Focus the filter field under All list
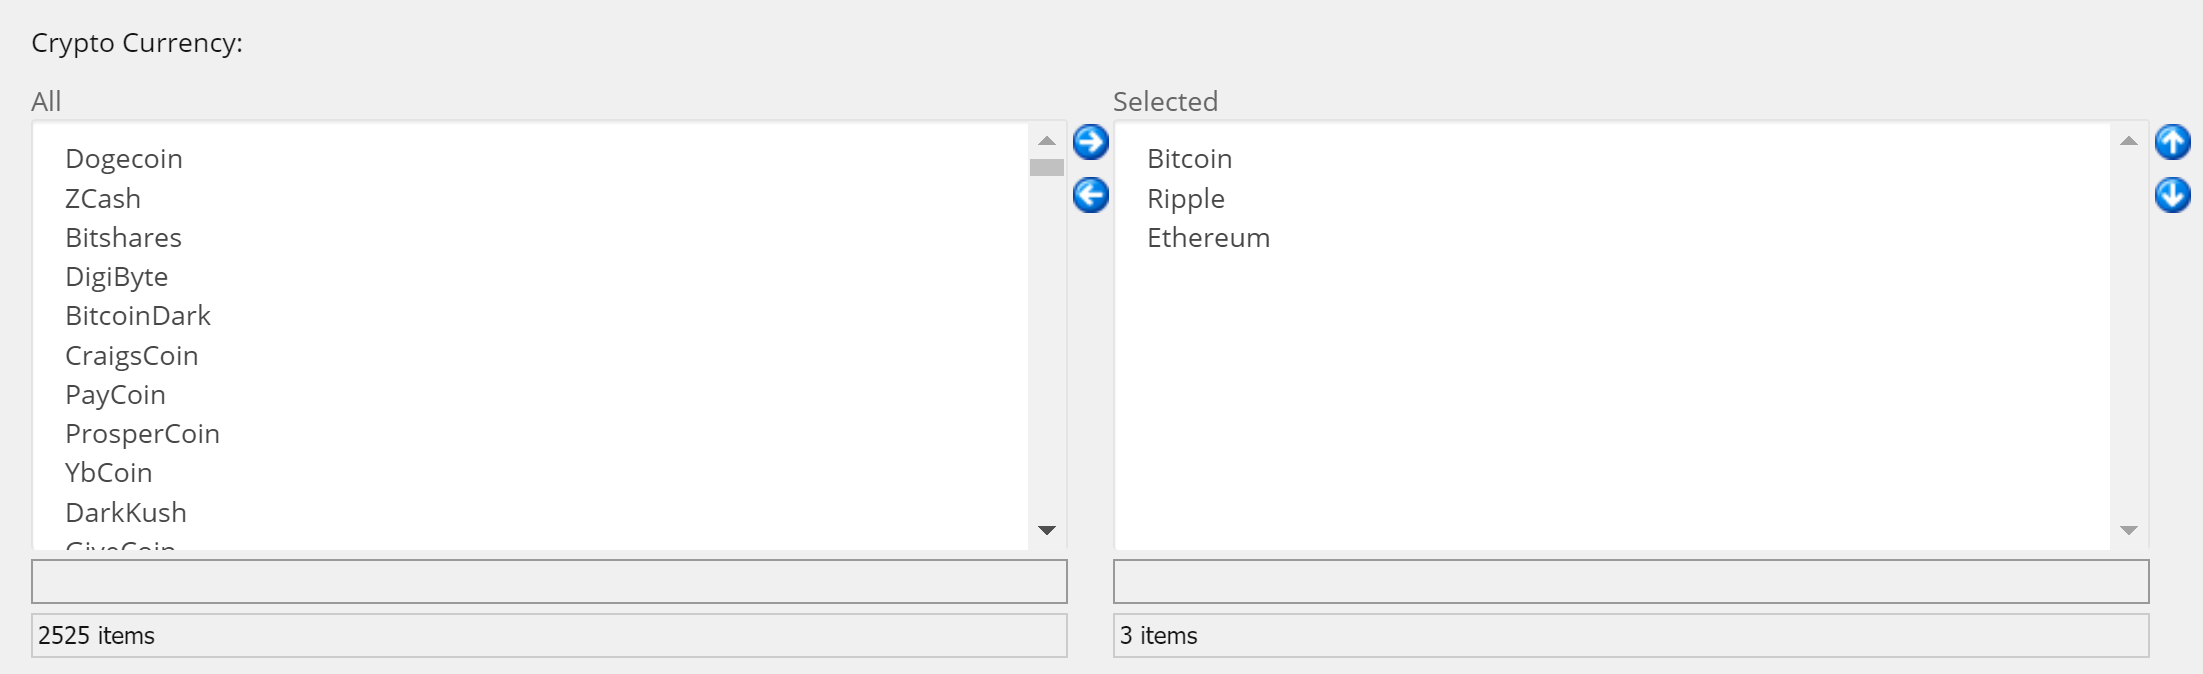Image resolution: width=2203 pixels, height=674 pixels. click(549, 581)
